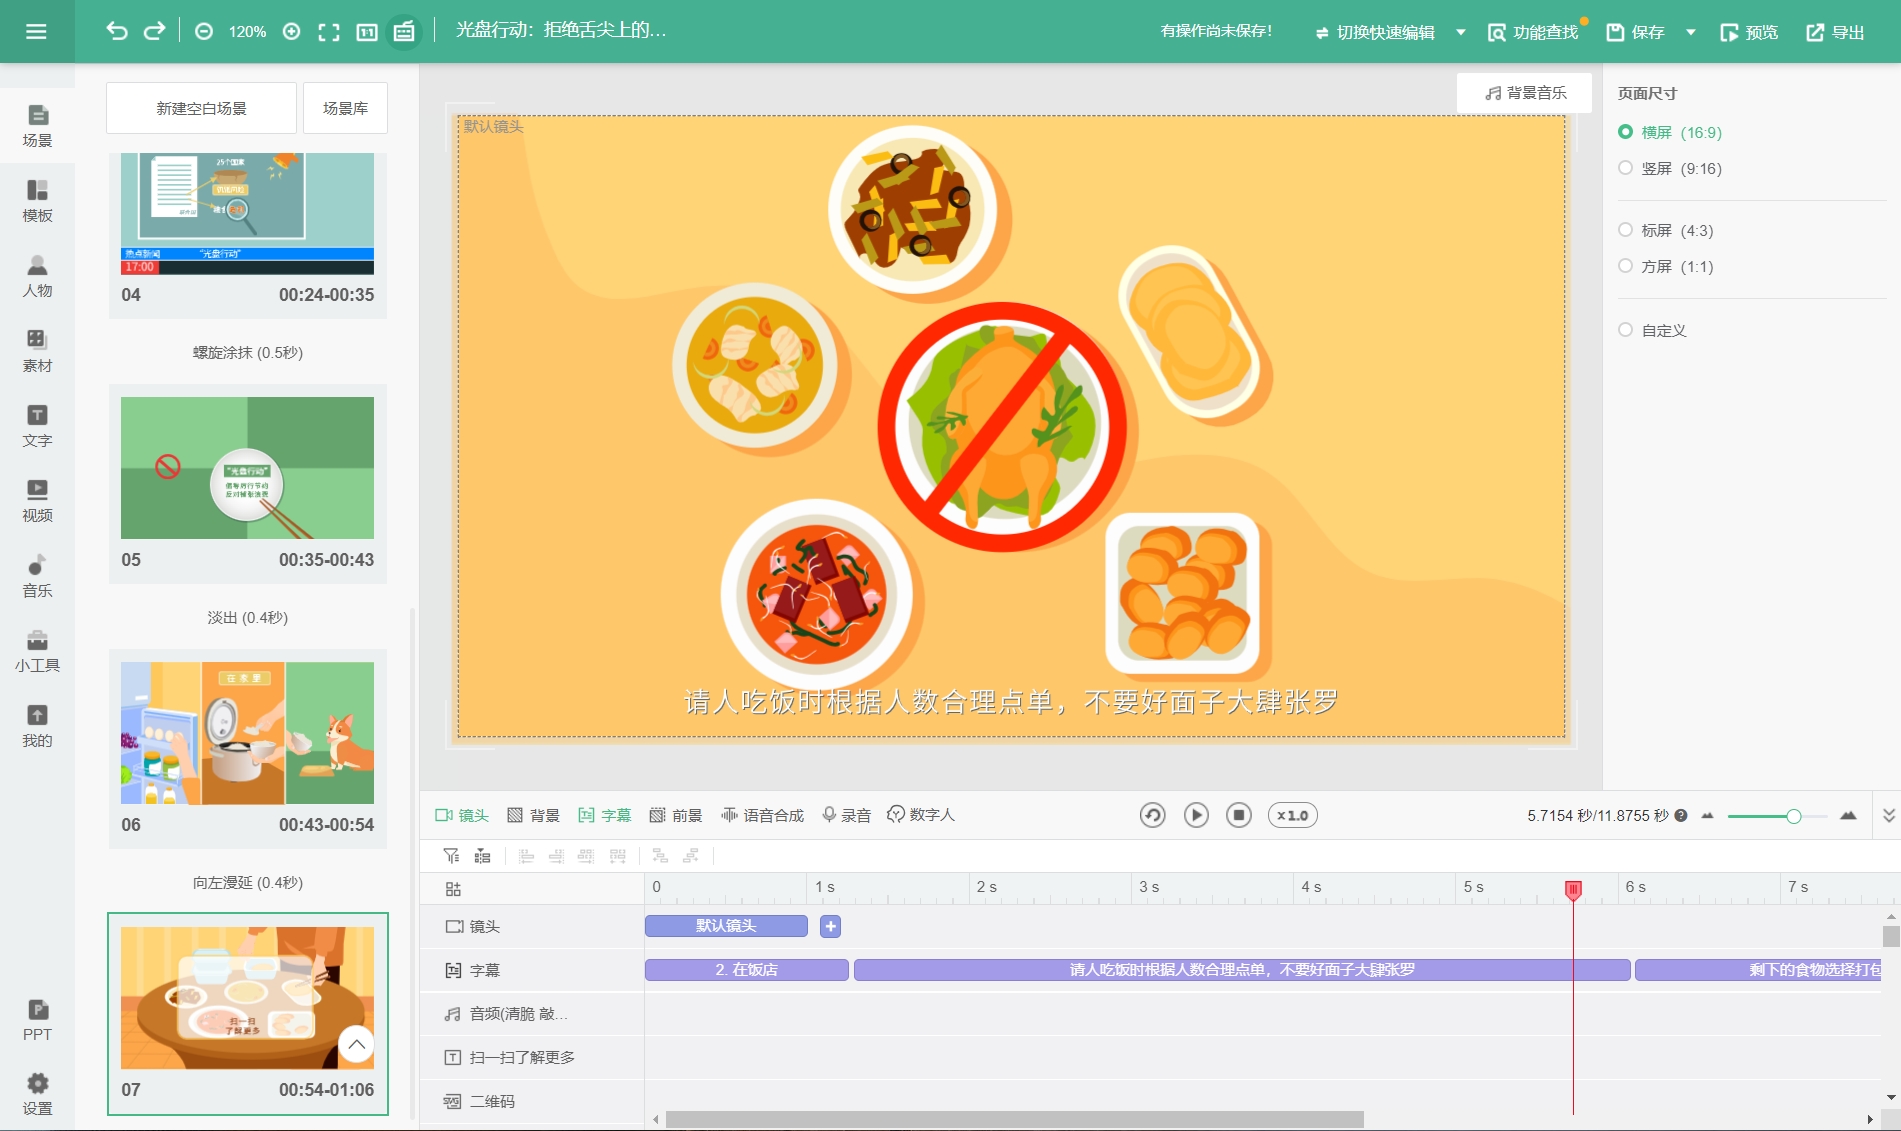The height and width of the screenshot is (1131, 1901).
Task: Open the 小工具 widgets panel
Action: click(37, 651)
